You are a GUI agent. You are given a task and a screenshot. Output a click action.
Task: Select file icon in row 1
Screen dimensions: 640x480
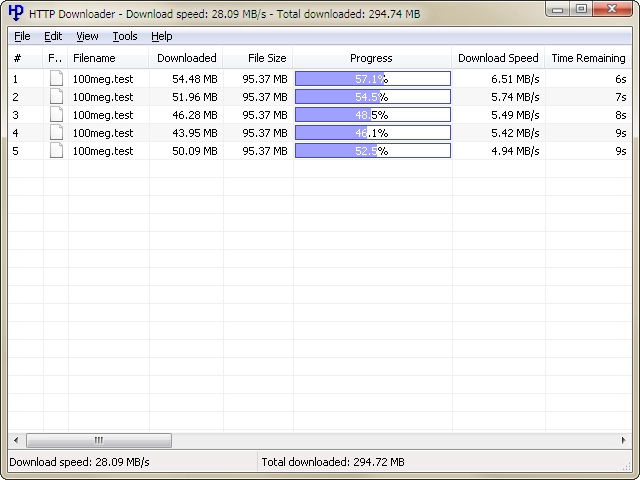tap(56, 78)
